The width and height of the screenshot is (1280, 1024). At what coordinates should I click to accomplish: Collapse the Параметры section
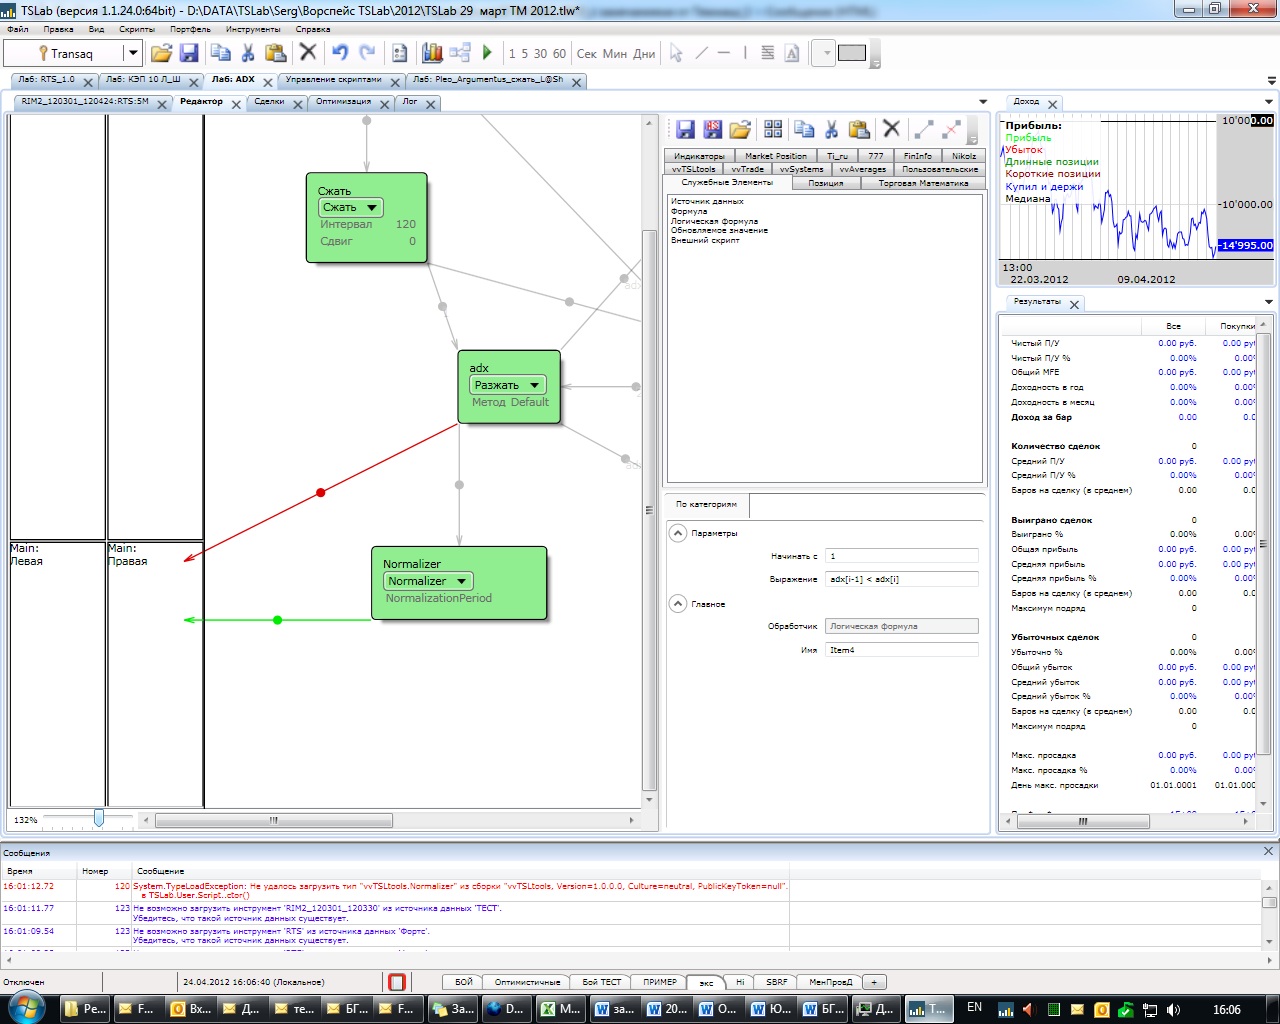tap(678, 533)
